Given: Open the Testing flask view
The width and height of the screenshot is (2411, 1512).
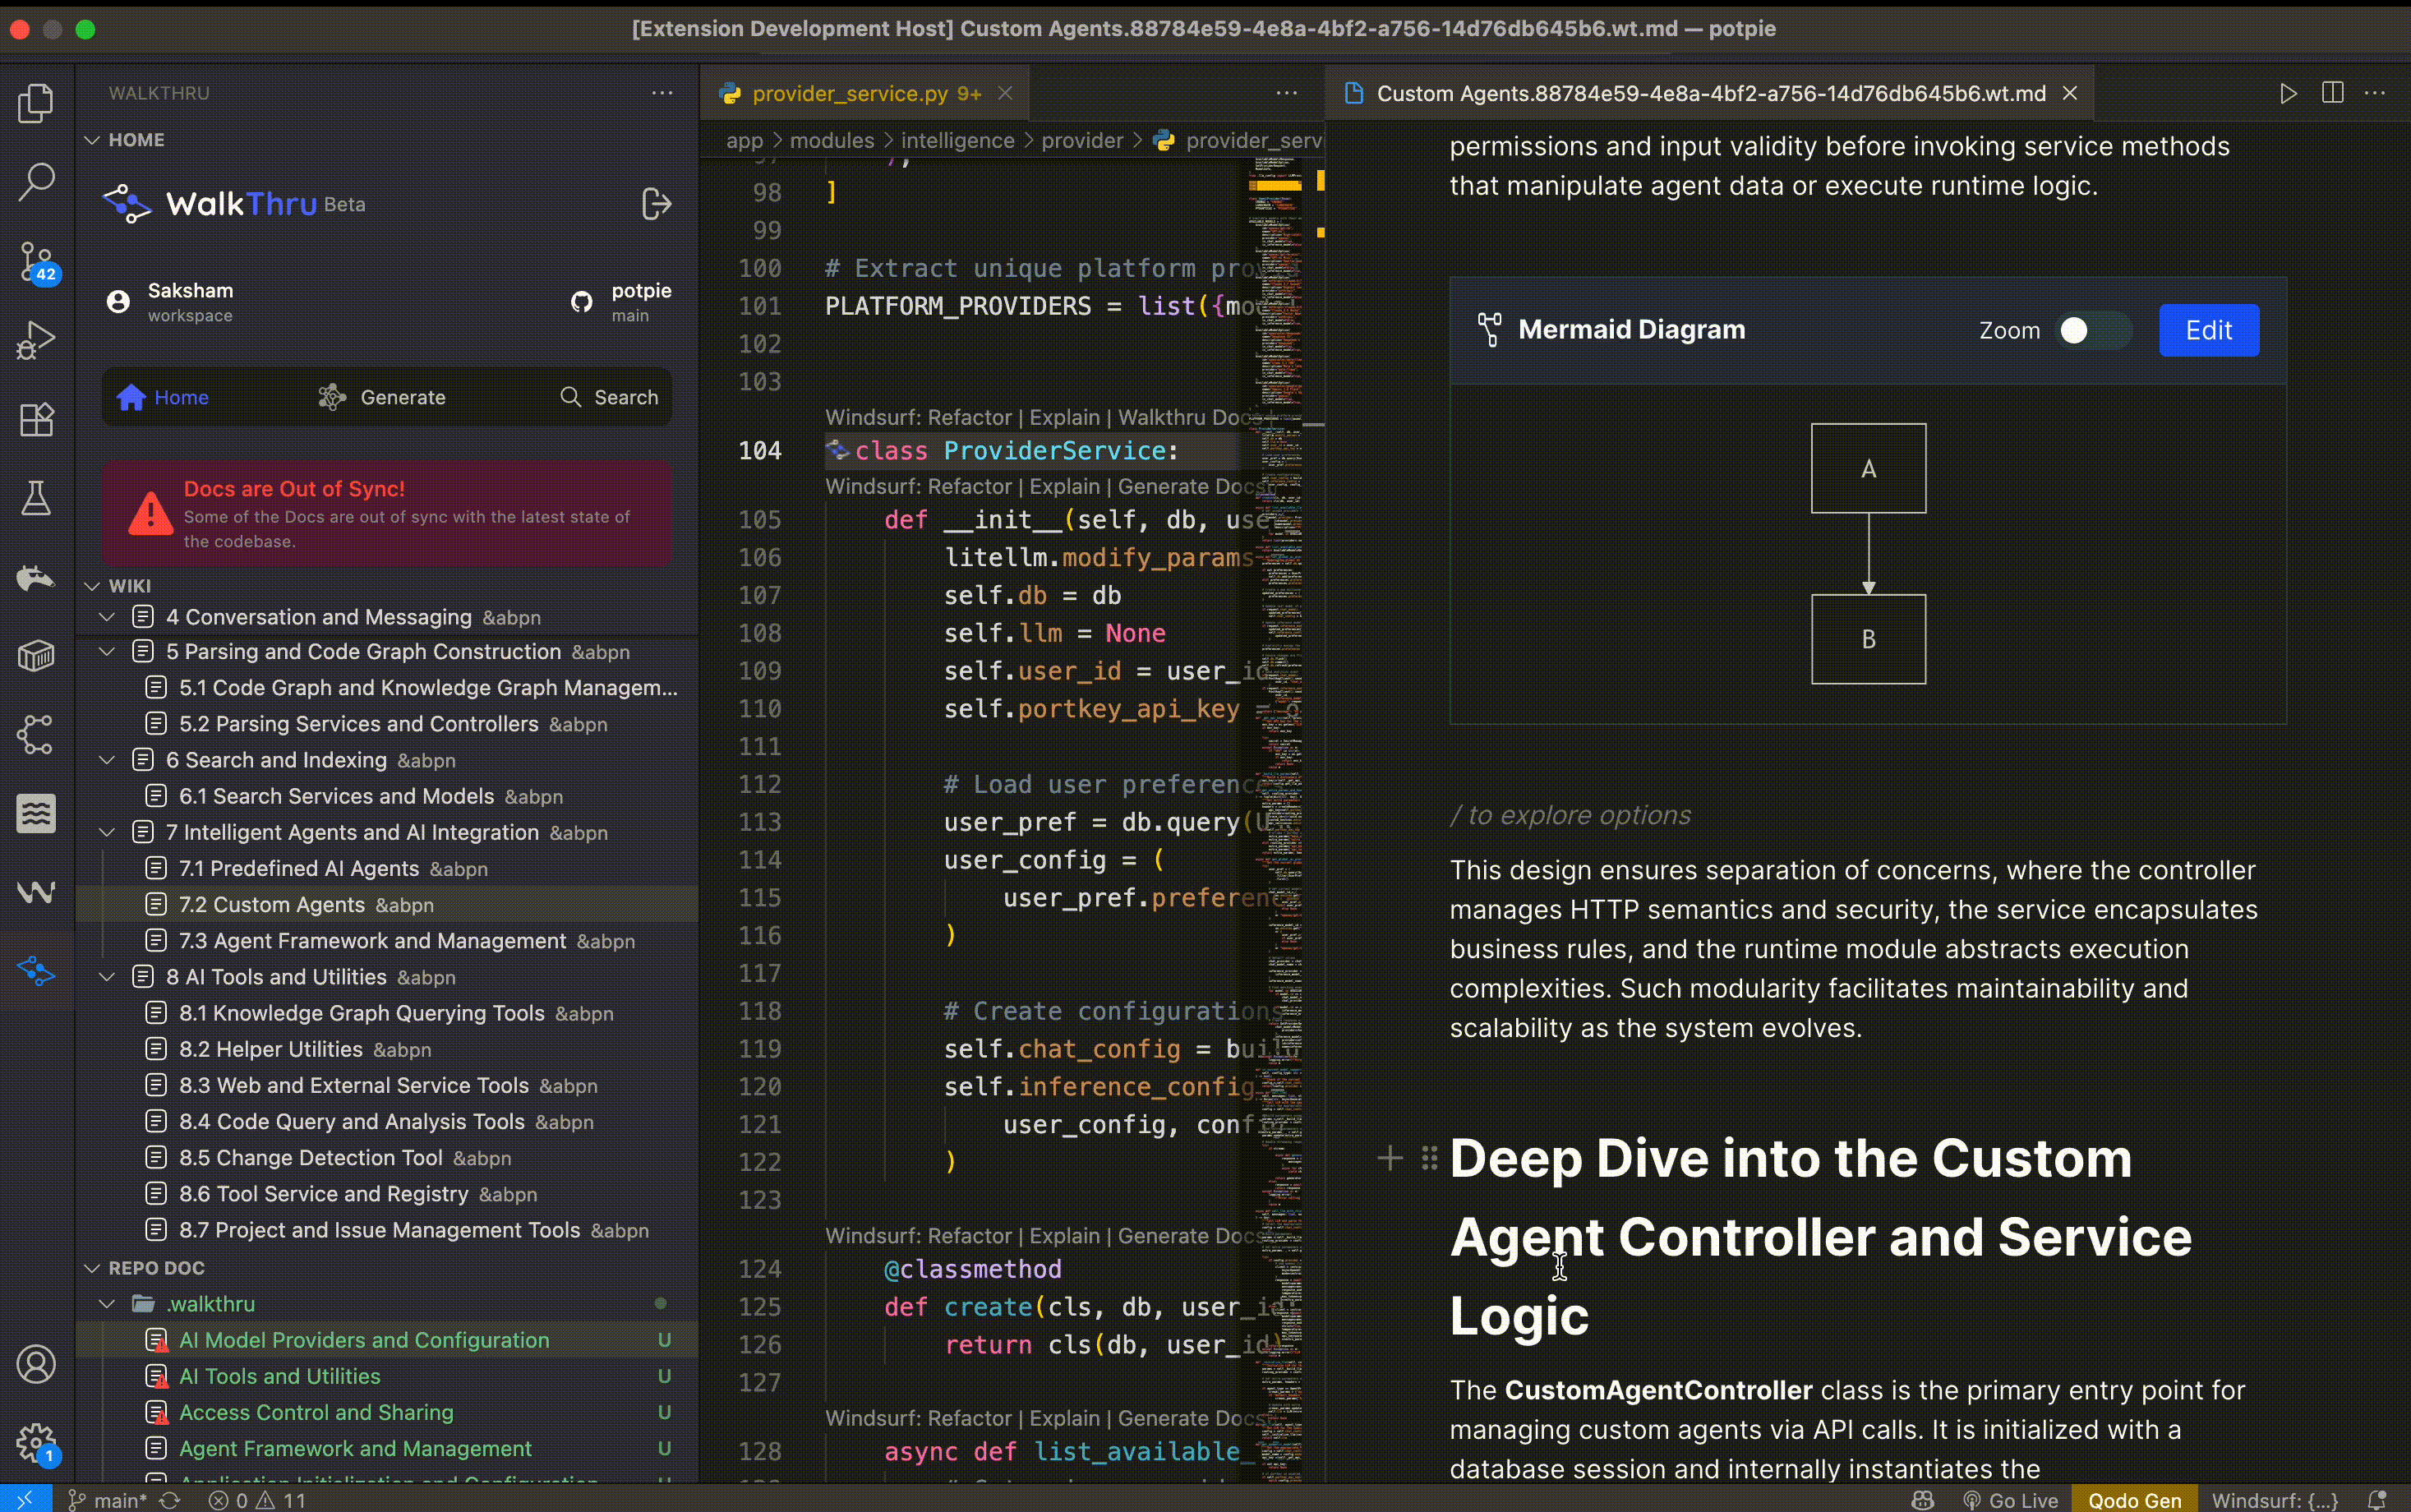Looking at the screenshot, I should [36, 498].
